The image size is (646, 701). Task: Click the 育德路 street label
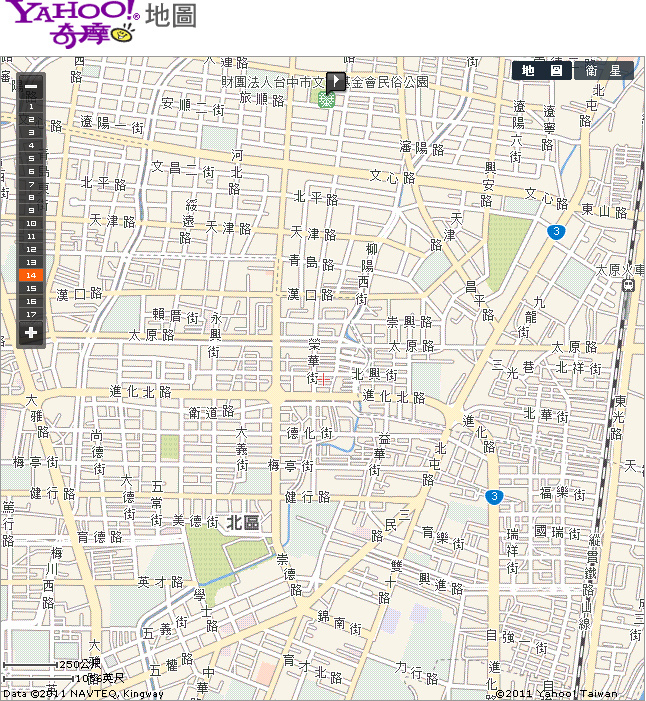coord(100,536)
